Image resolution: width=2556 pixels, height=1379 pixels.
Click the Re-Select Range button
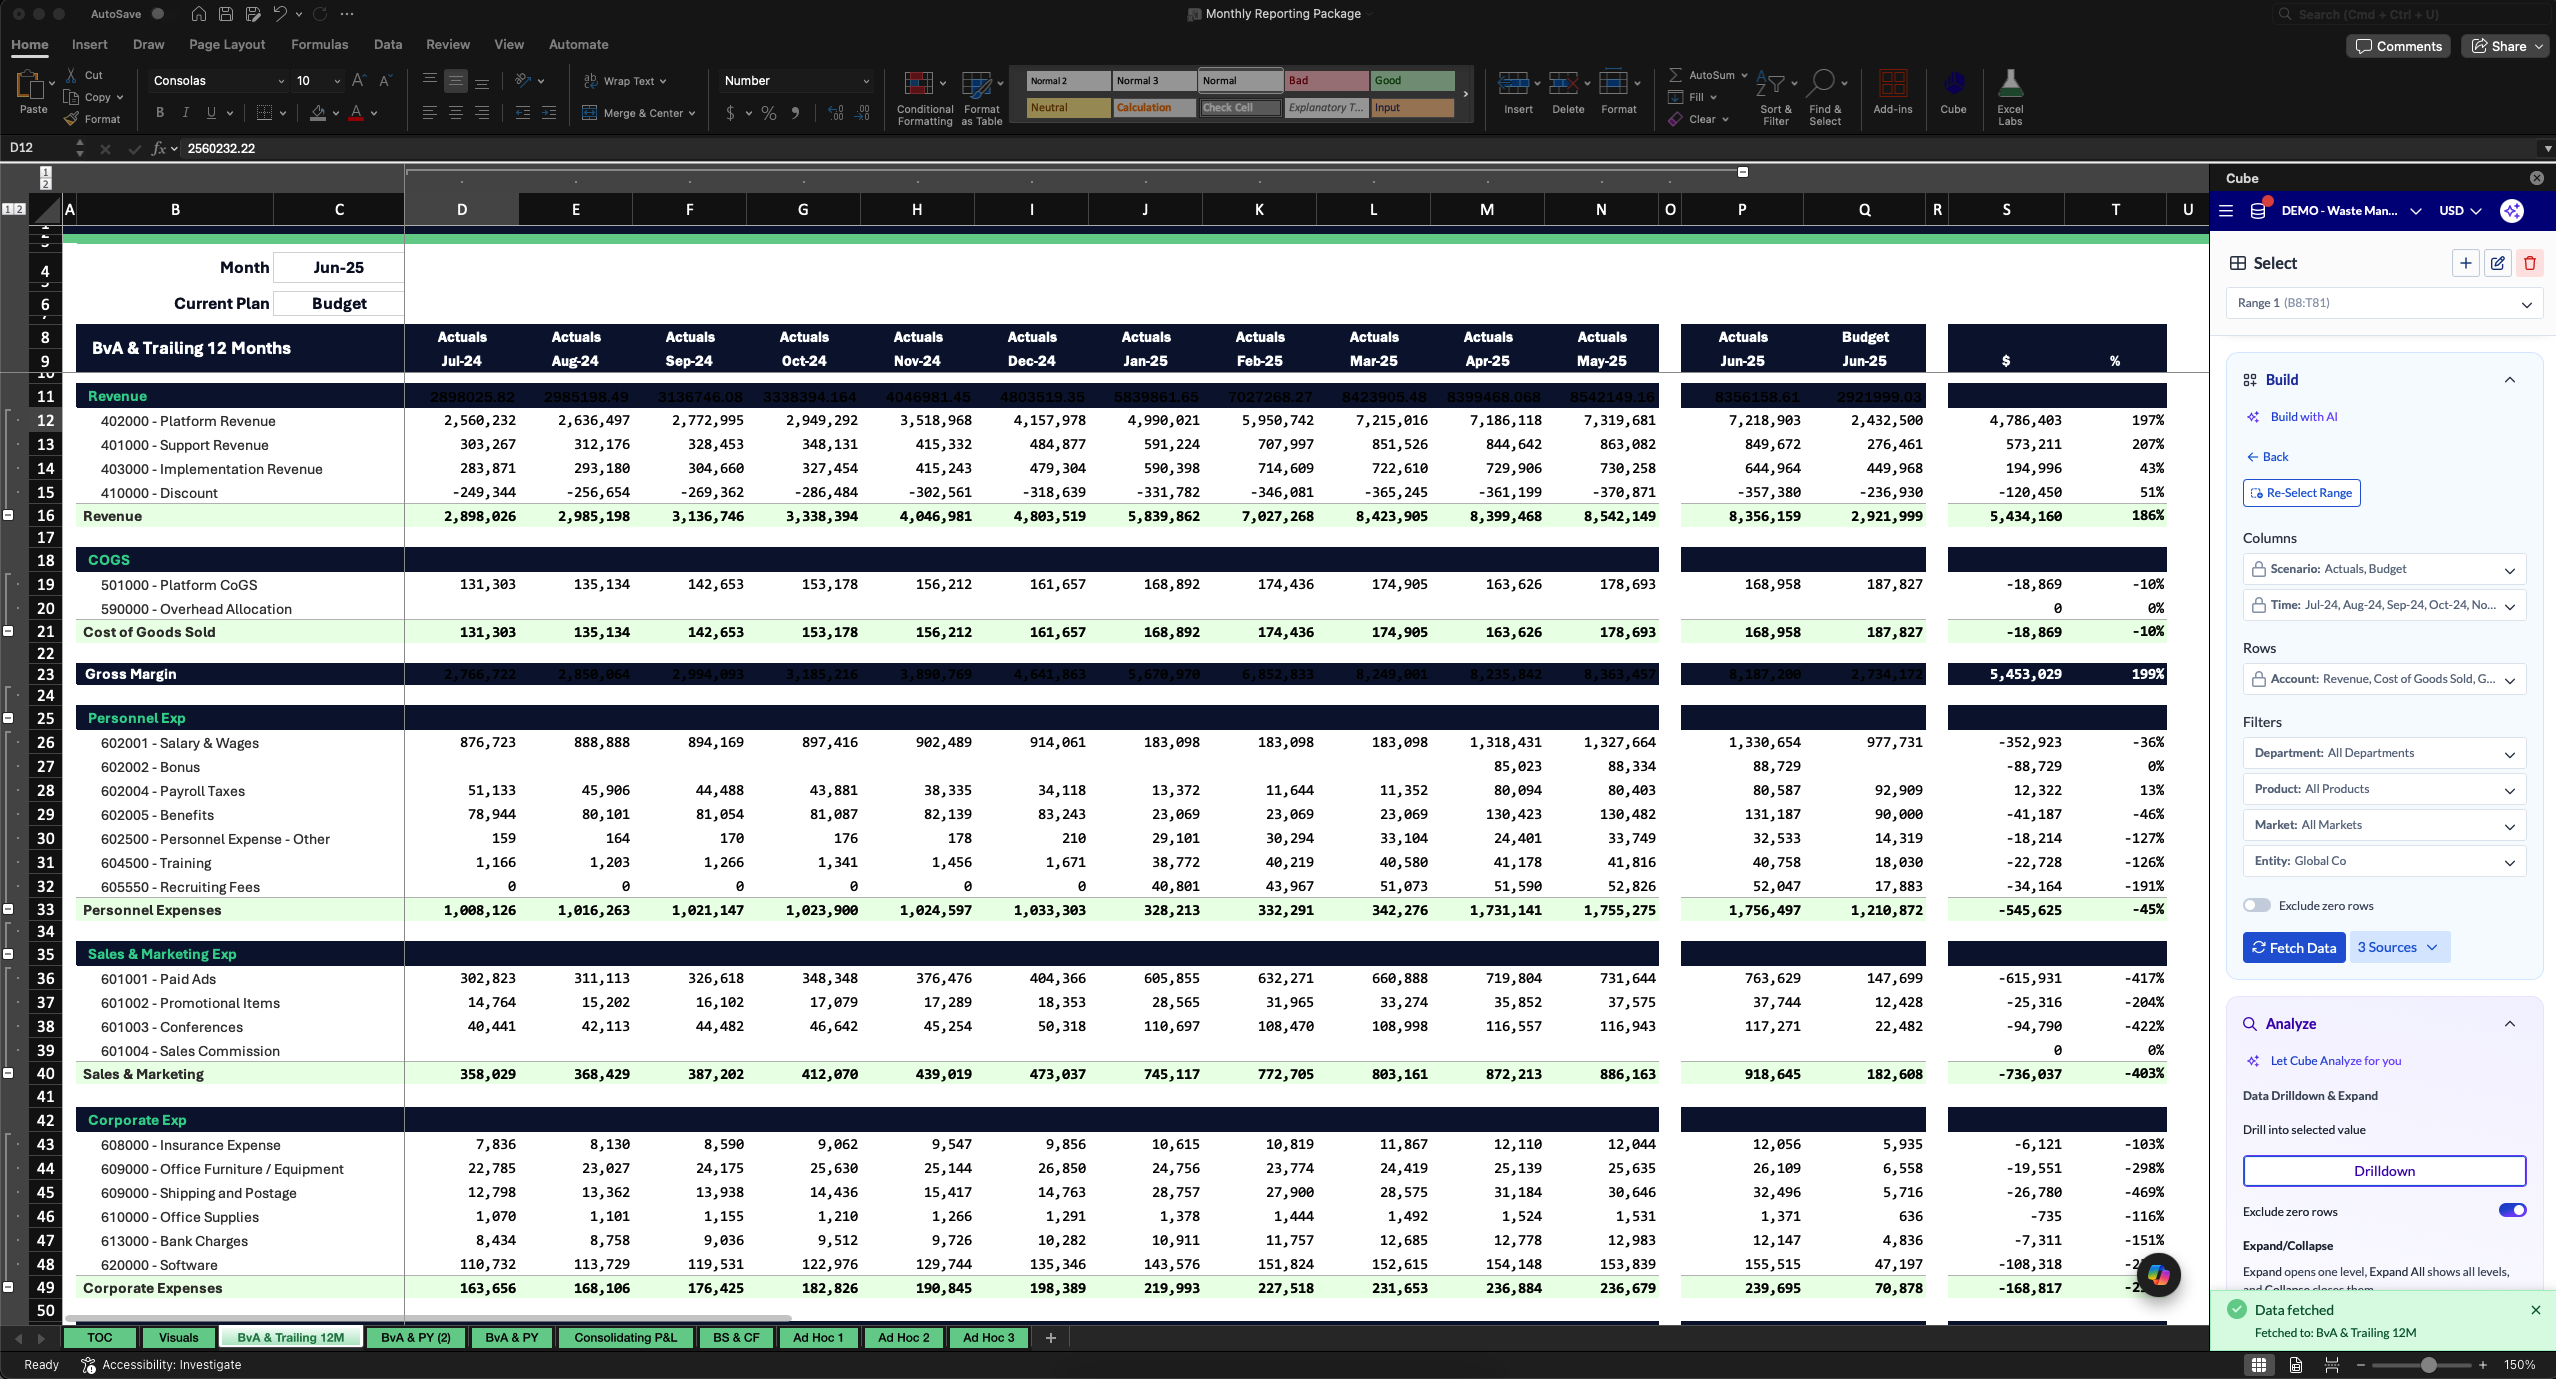click(x=2301, y=493)
